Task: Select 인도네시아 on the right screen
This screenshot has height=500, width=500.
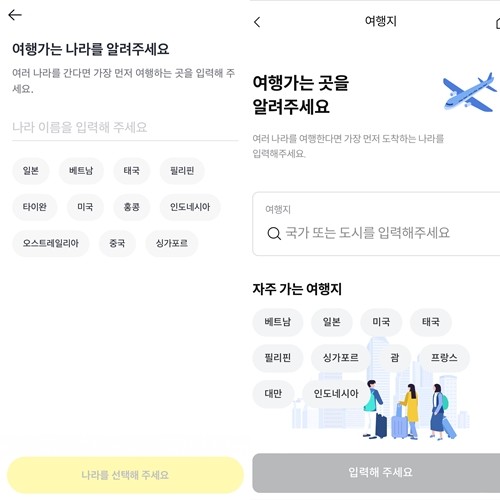Action: 336,394
